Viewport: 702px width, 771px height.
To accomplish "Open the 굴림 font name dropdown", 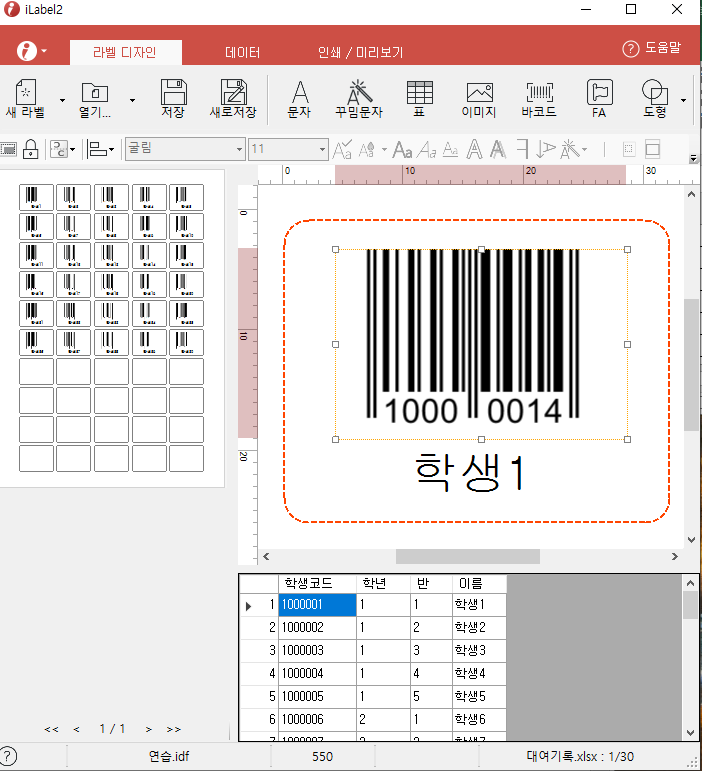I will point(239,149).
